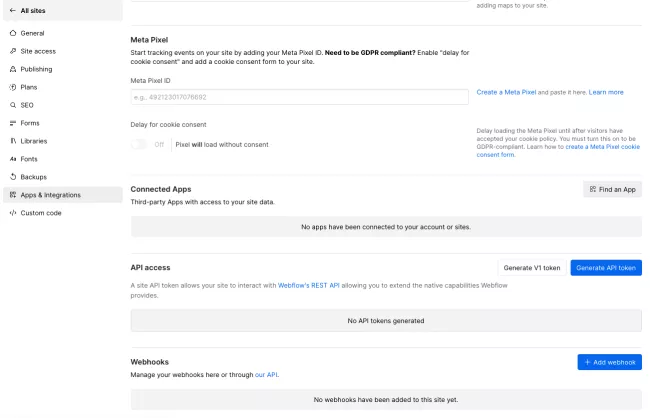Click the General home icon
This screenshot has height=418, width=650.
13,33
